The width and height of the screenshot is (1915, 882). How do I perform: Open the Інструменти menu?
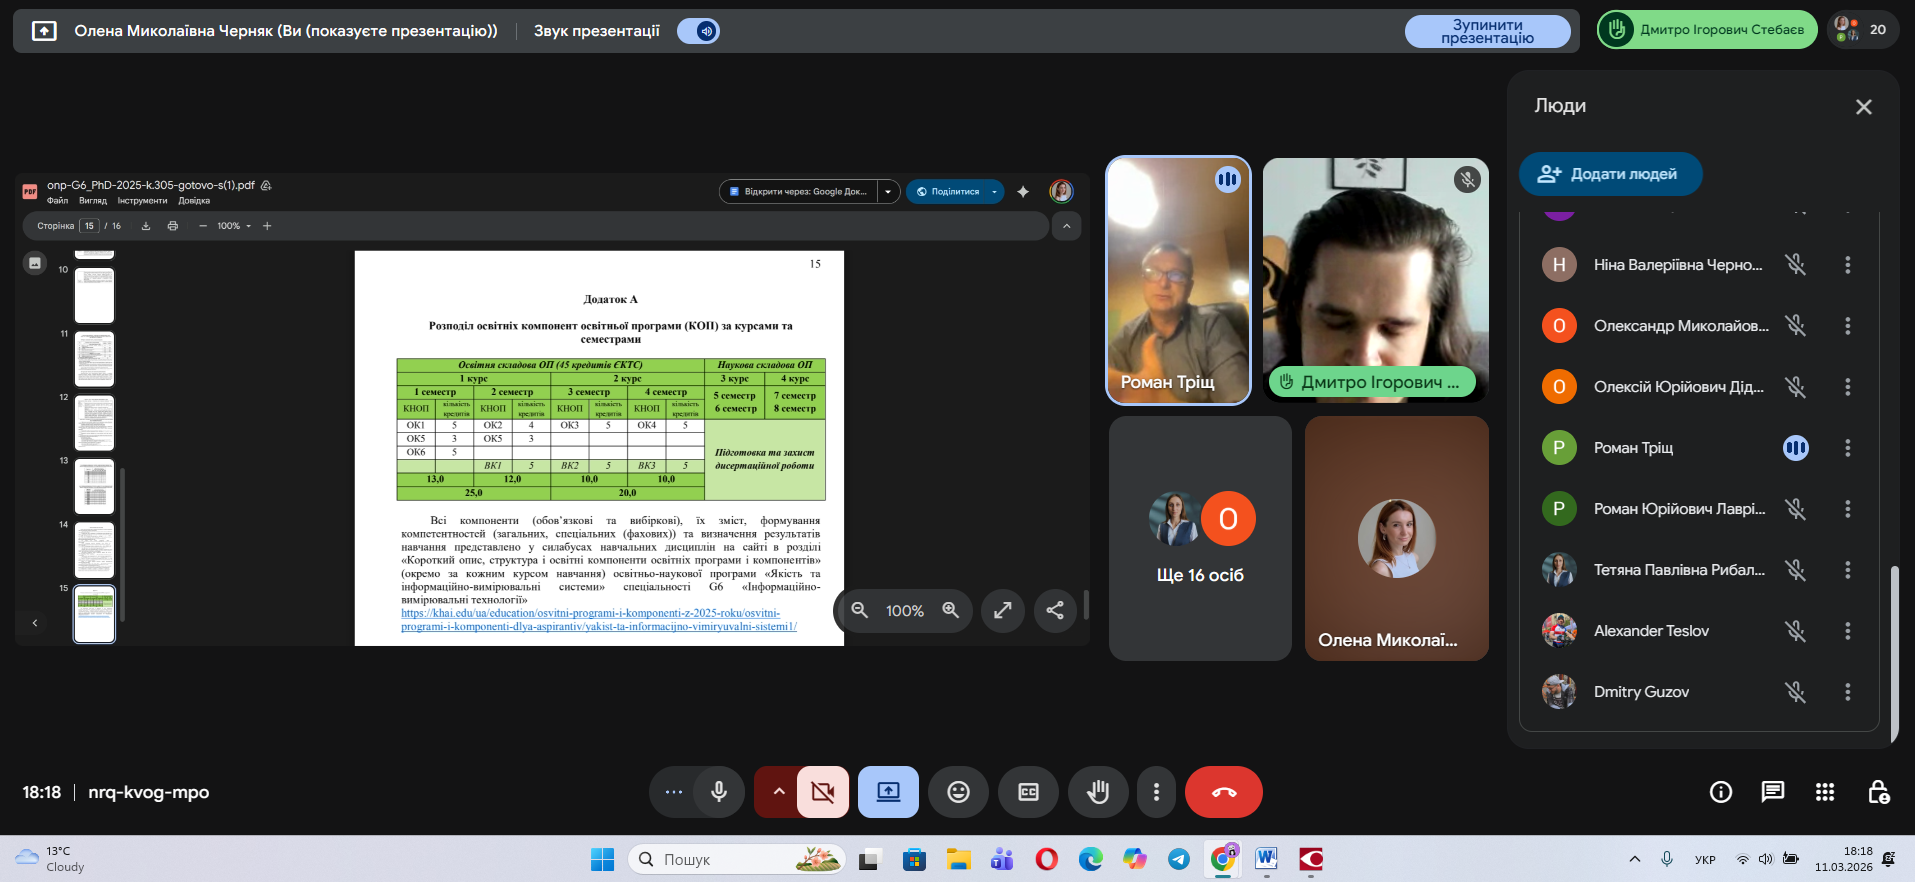pos(142,201)
